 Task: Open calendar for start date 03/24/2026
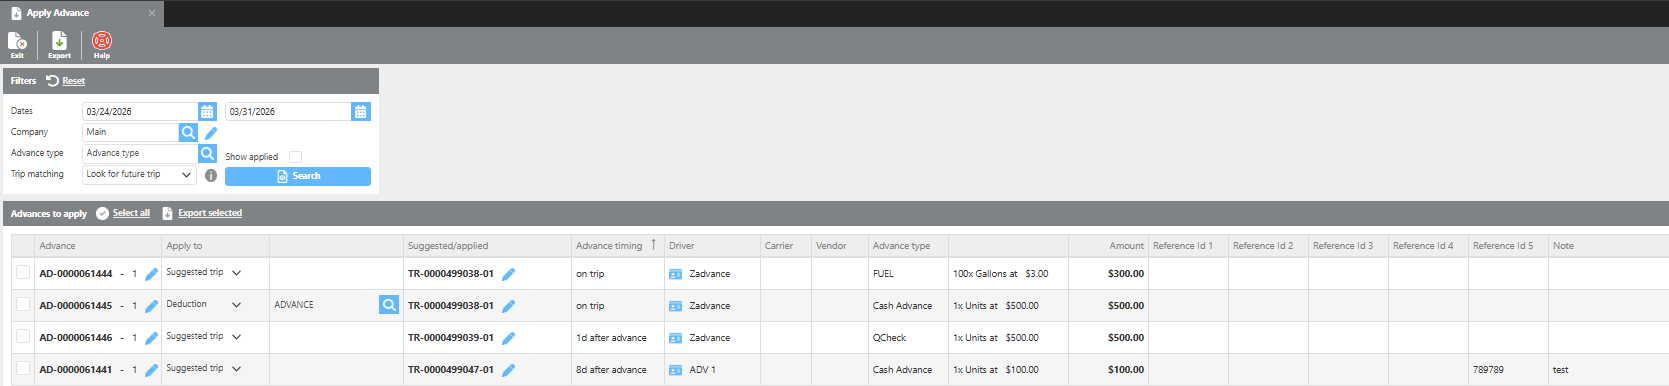coord(207,112)
